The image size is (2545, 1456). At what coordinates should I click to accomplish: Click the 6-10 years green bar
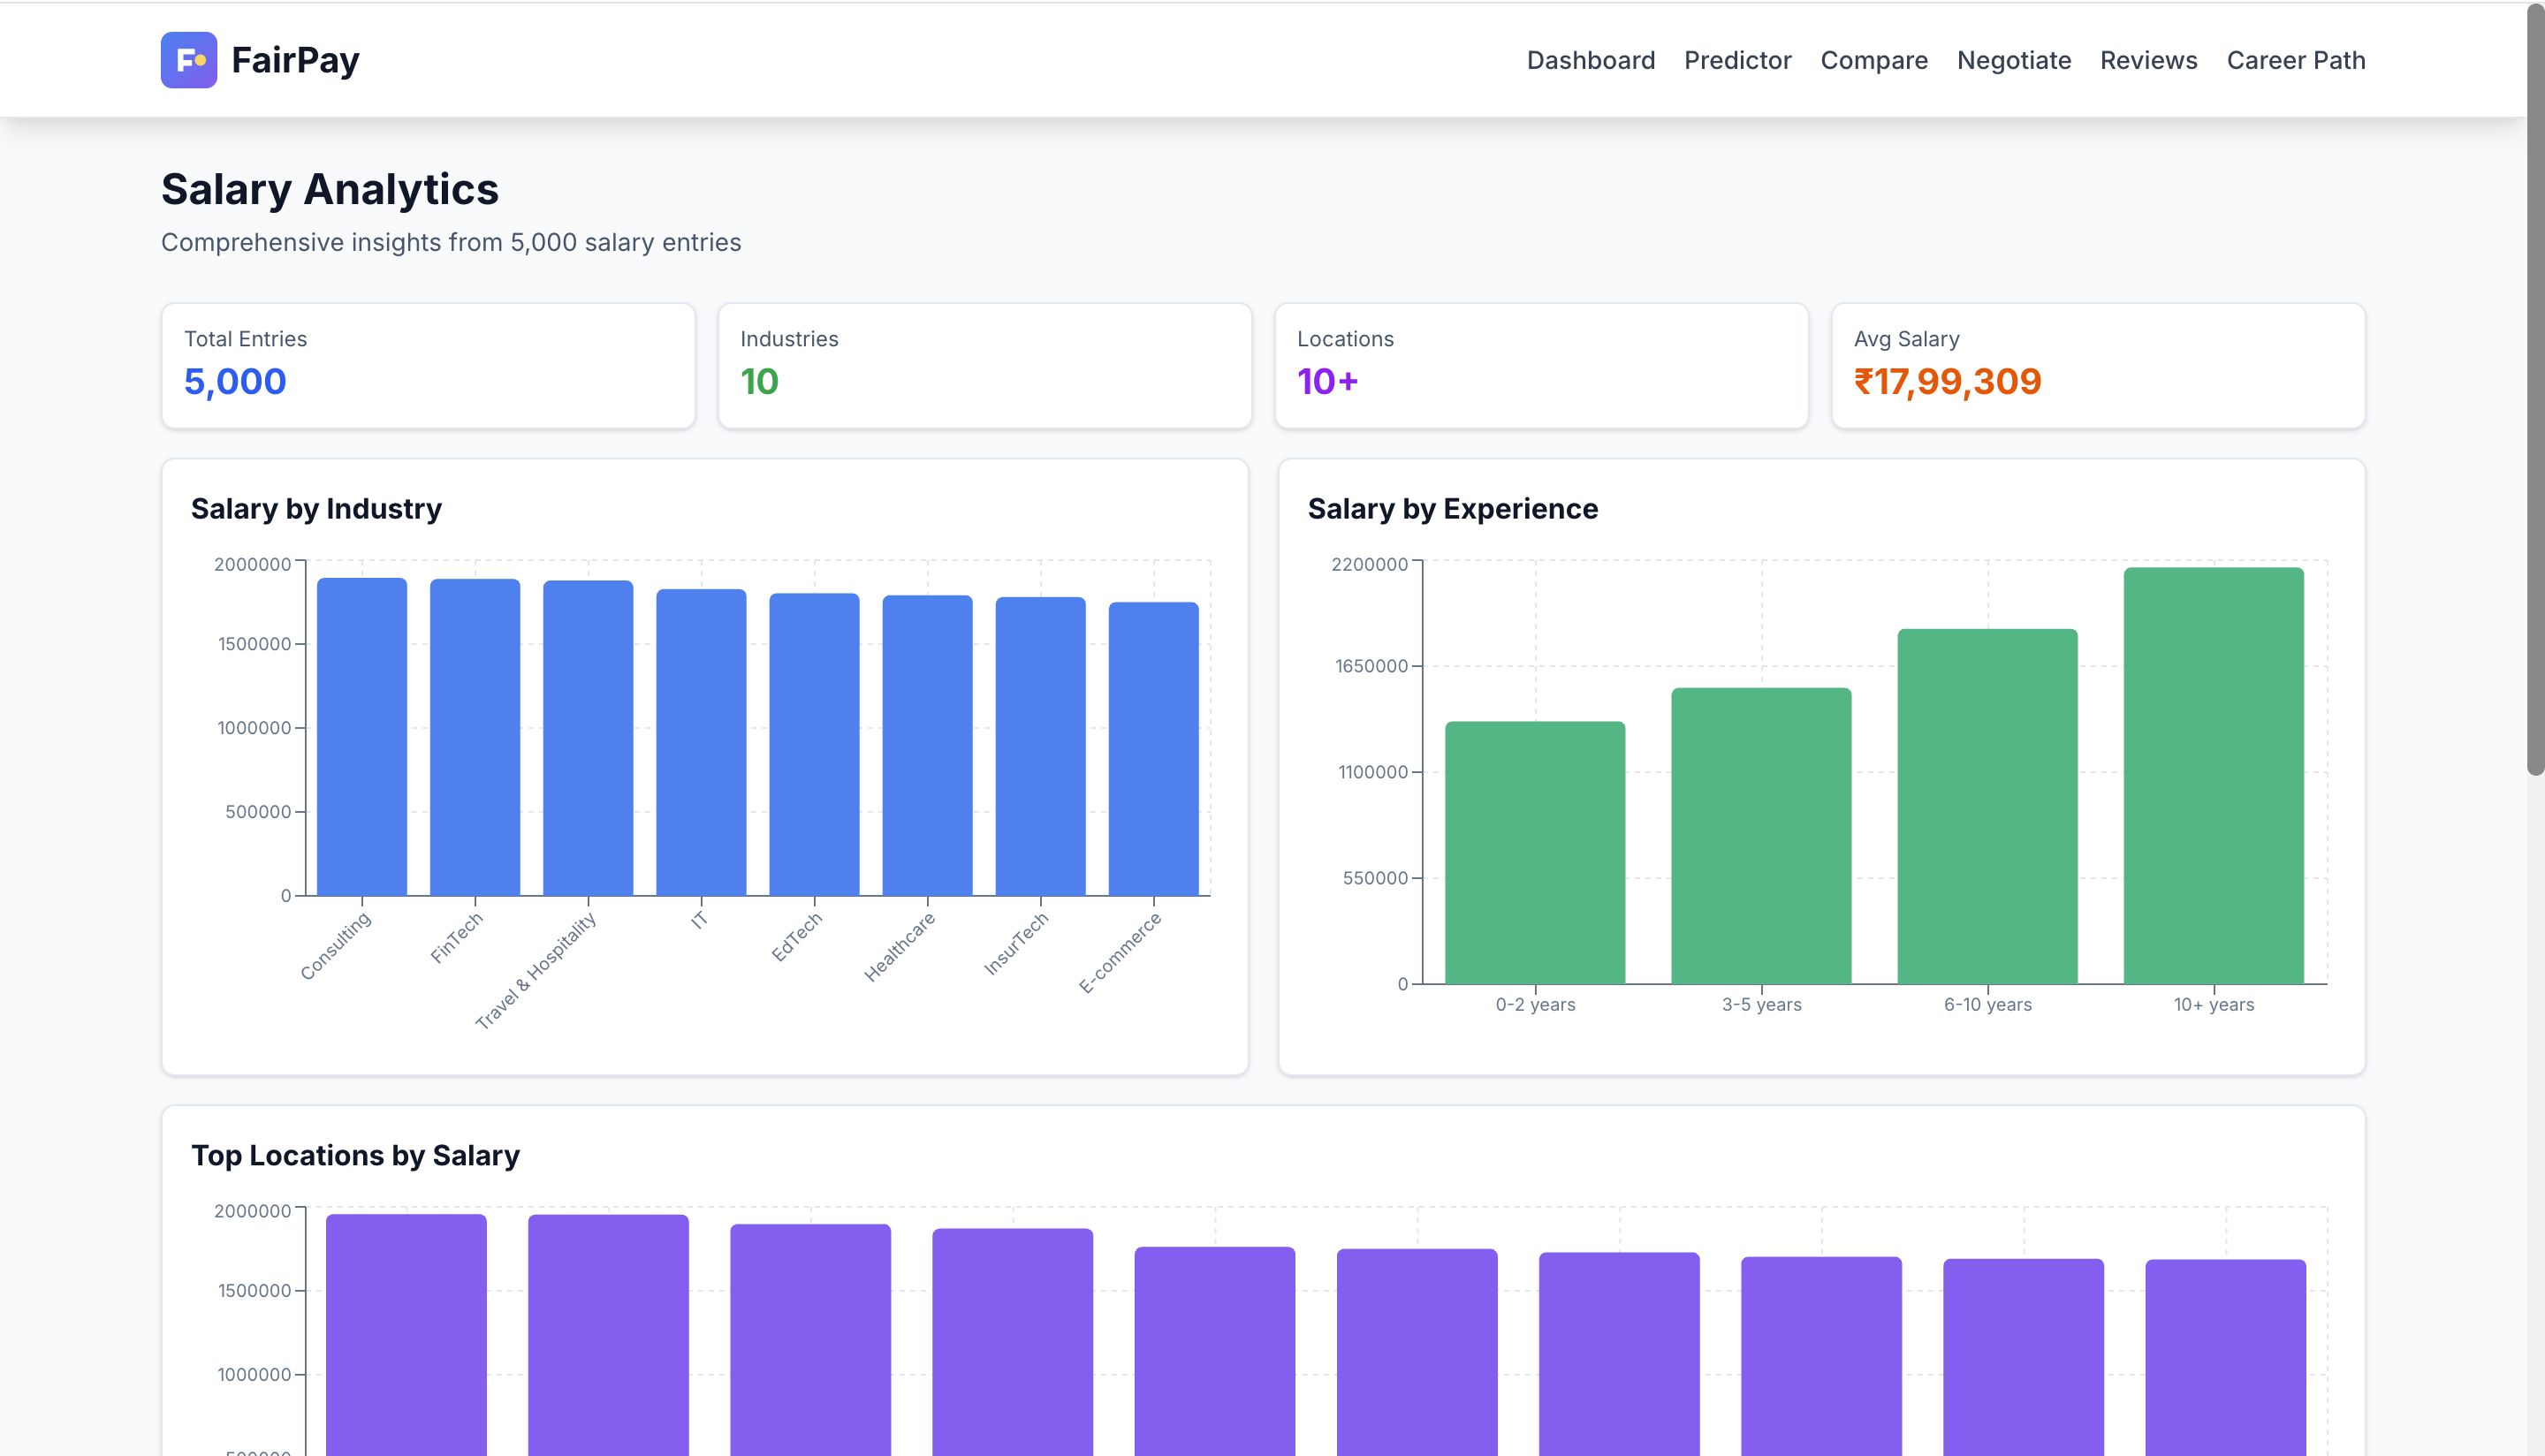coord(1987,806)
